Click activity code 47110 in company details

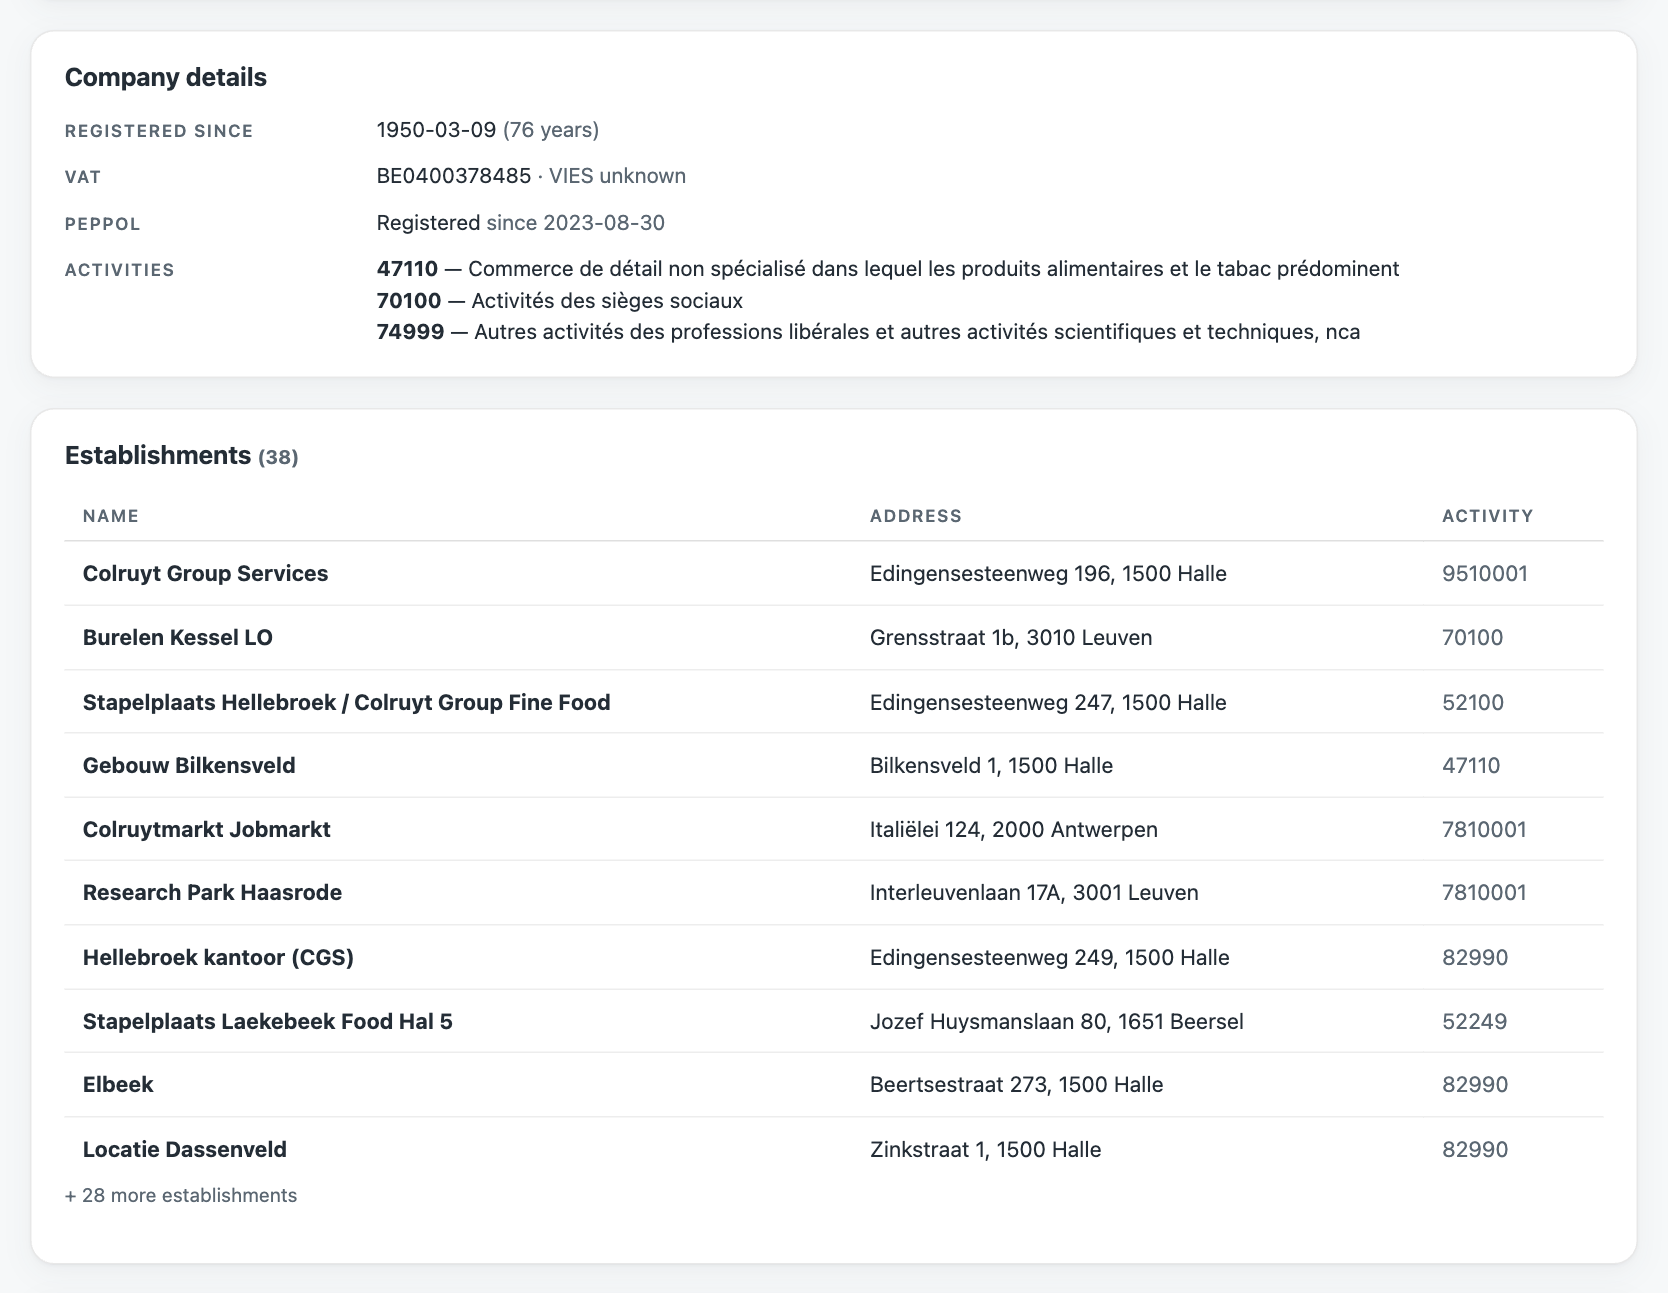[x=407, y=268]
